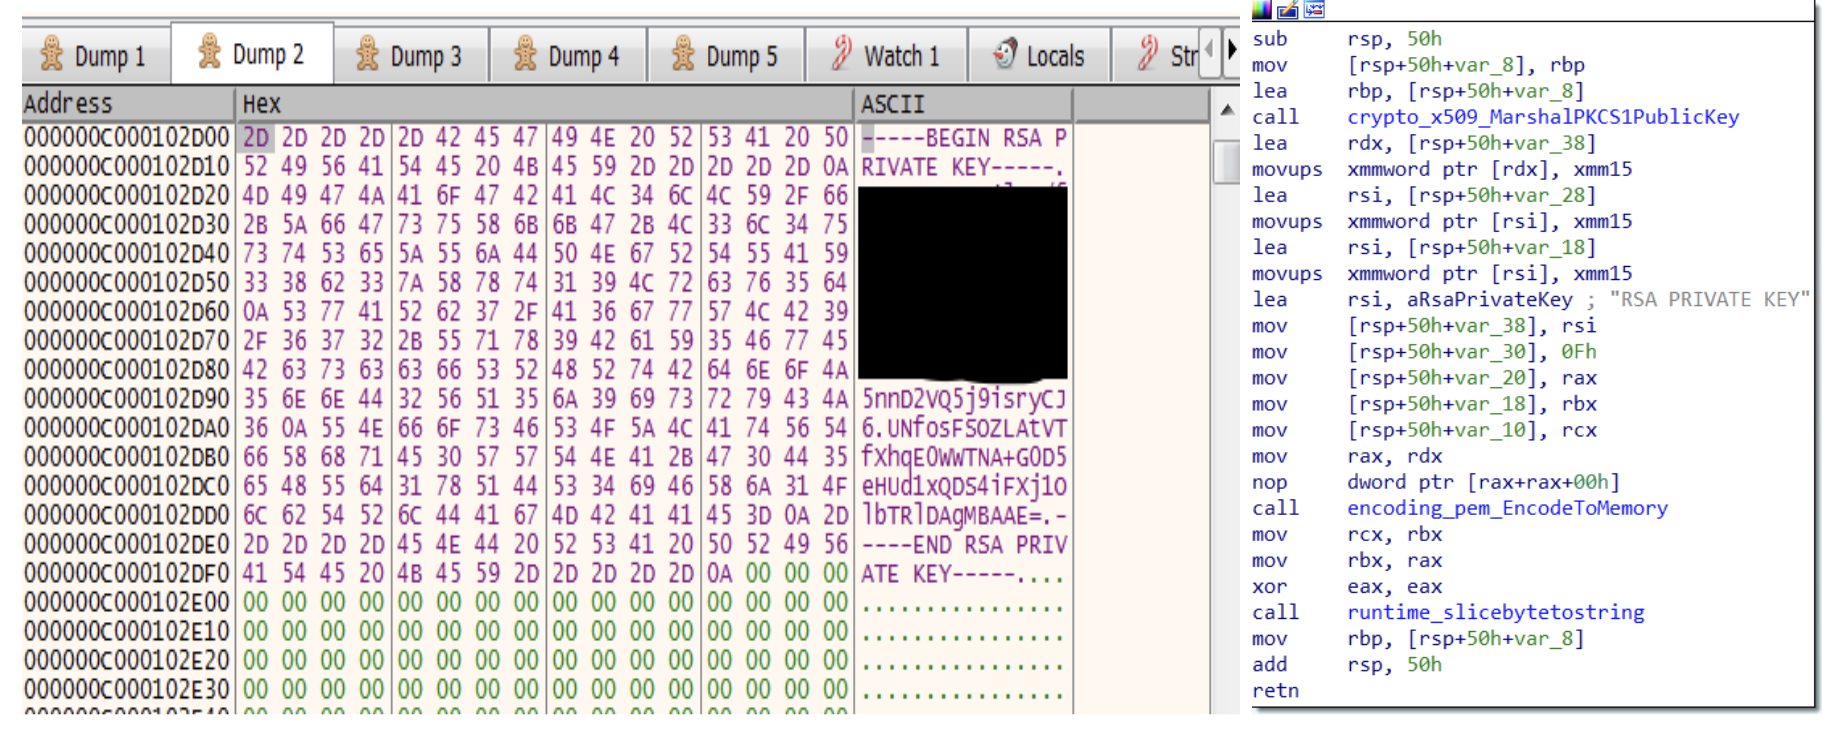Select the Dump 2 tab

[x=251, y=53]
